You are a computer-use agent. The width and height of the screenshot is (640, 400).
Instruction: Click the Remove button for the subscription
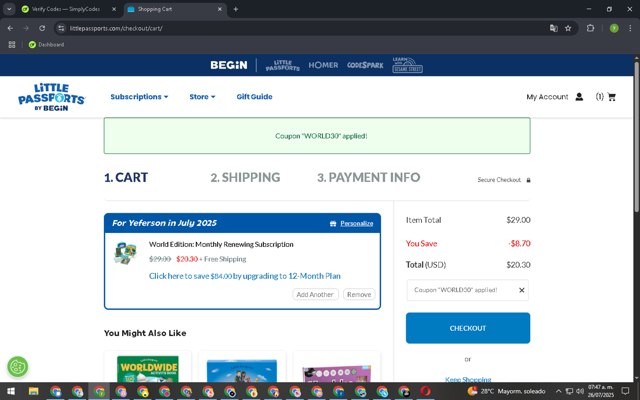click(x=359, y=294)
